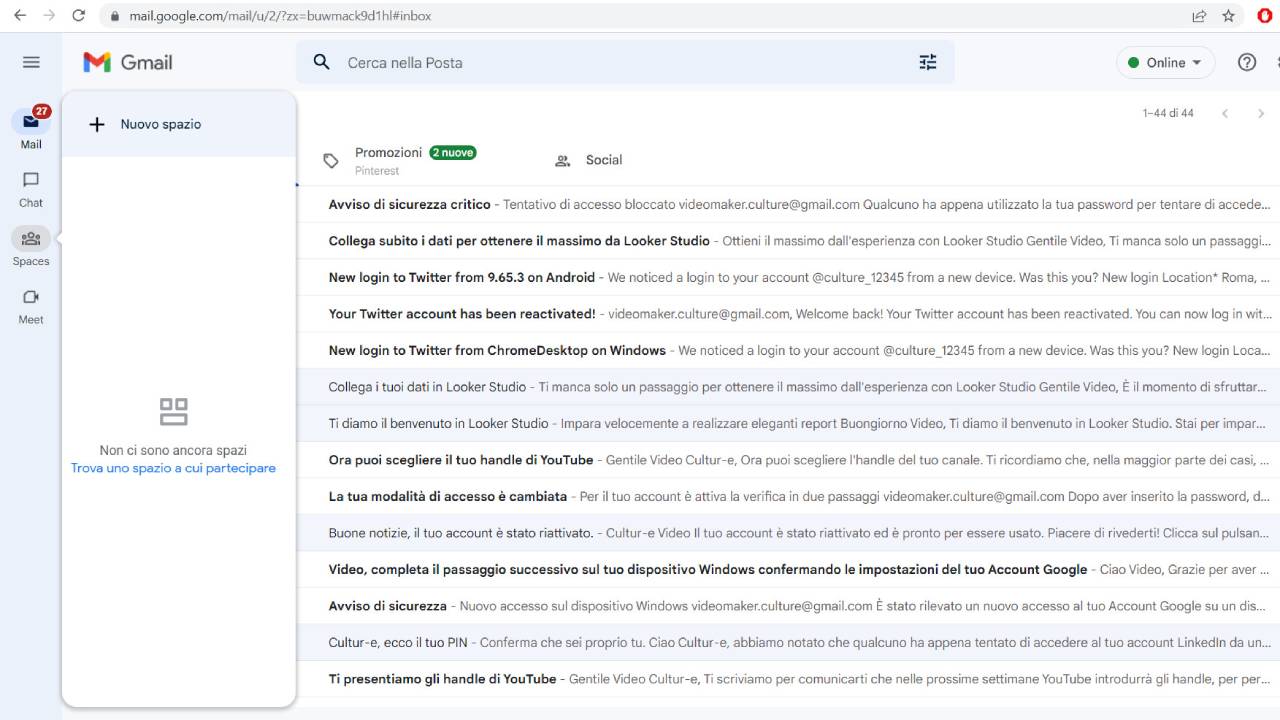This screenshot has width=1280, height=720.
Task: Click the Gmail logo
Action: pos(128,62)
